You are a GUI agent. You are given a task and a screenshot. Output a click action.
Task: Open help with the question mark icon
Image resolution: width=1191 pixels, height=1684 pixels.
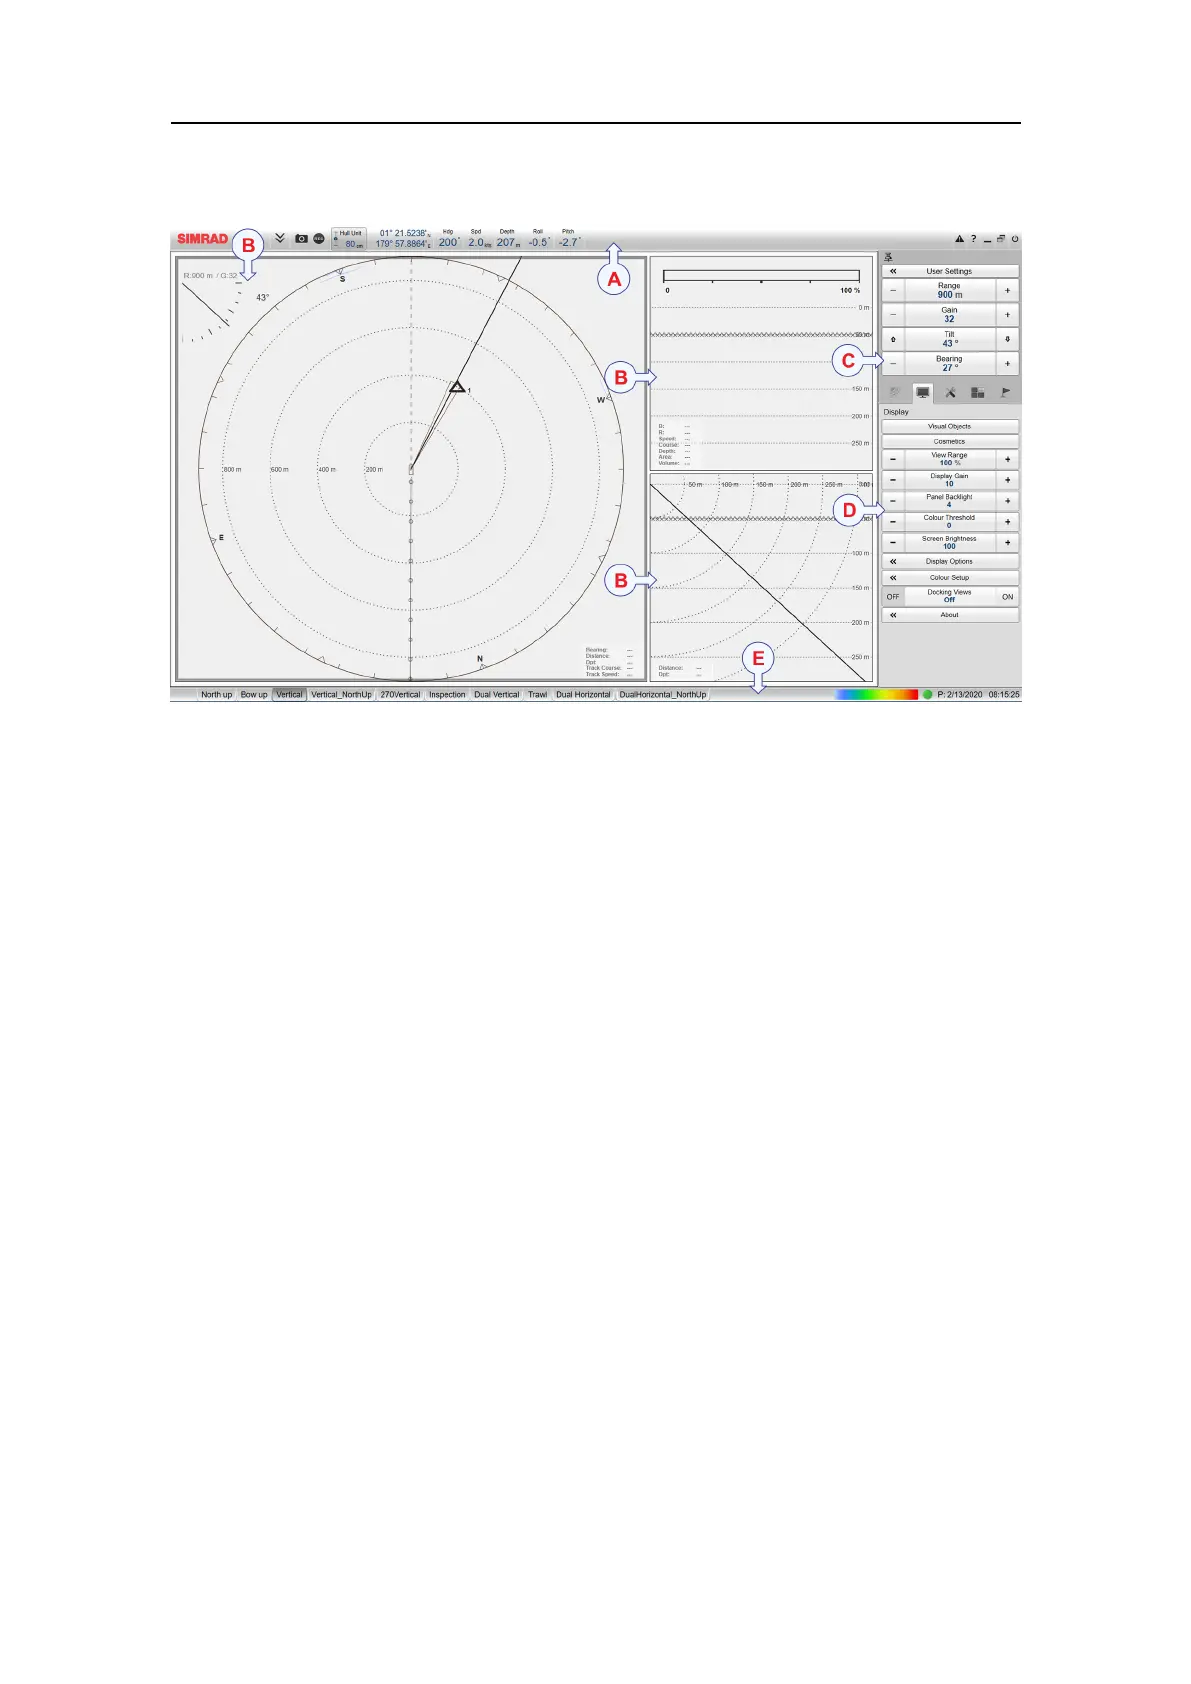(x=973, y=239)
